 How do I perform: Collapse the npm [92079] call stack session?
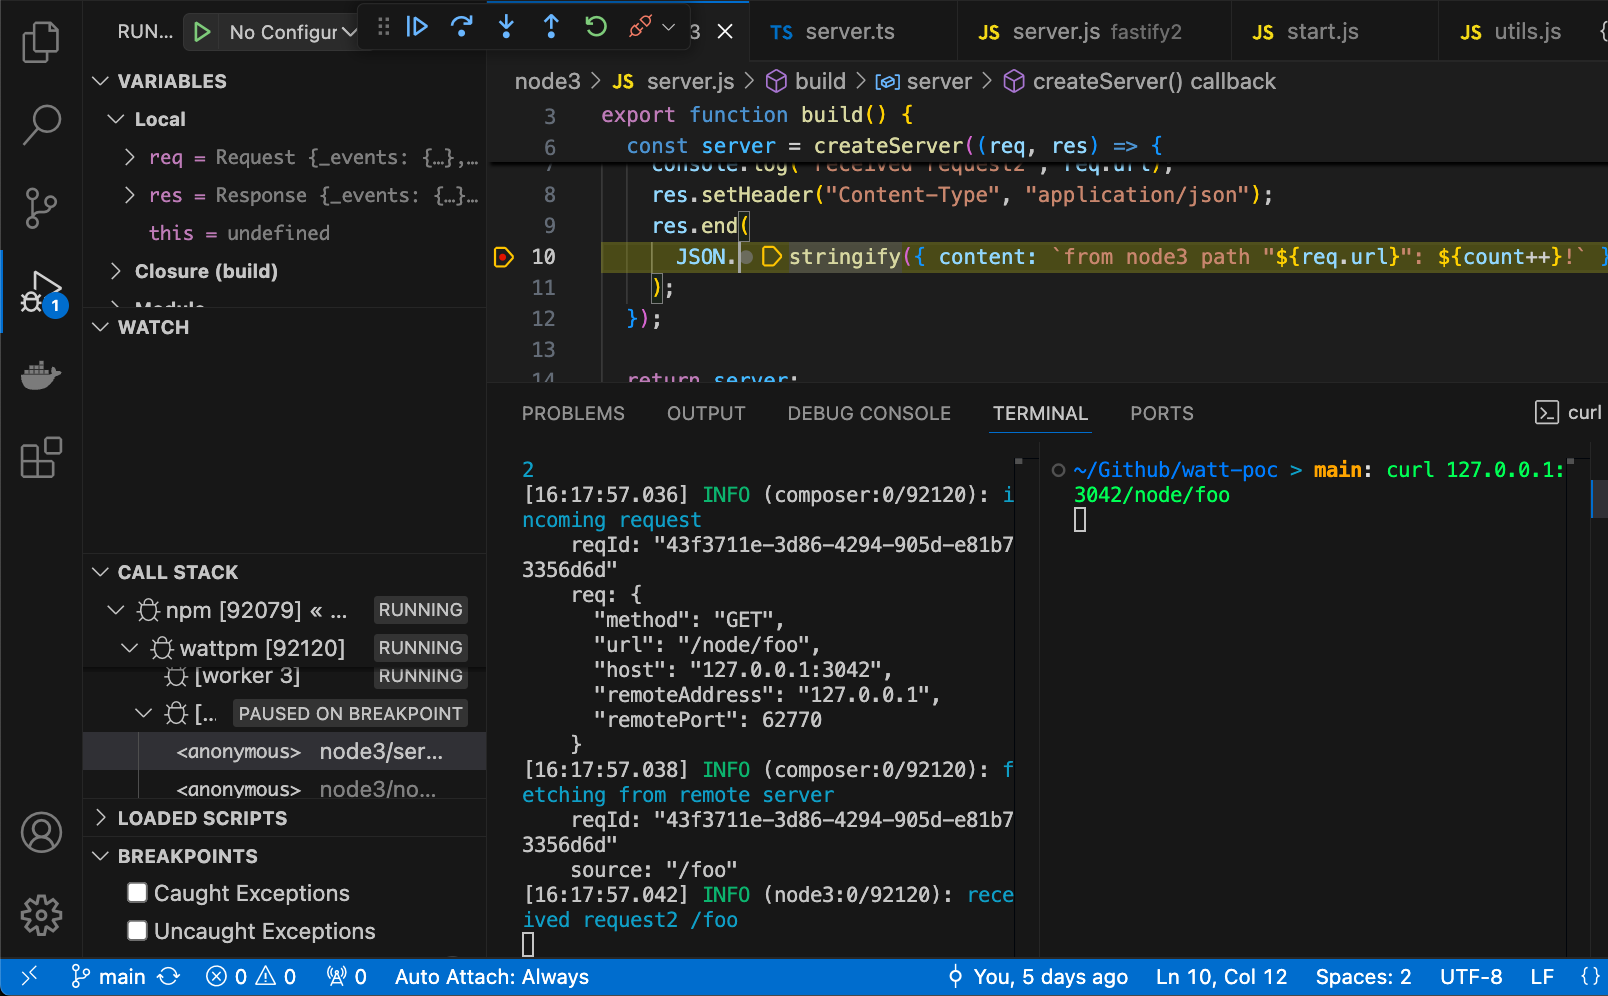116,610
